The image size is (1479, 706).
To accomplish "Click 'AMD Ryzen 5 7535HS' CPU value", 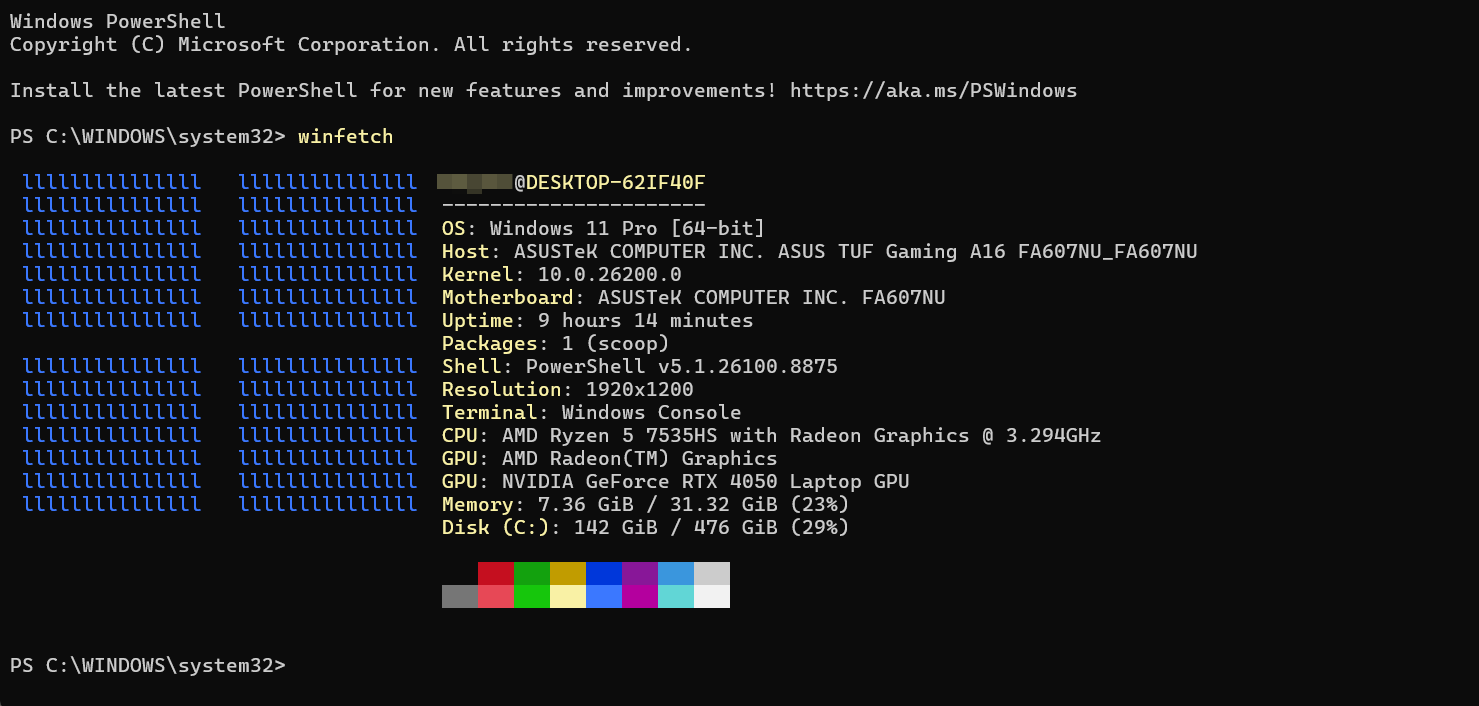I will coord(609,436).
